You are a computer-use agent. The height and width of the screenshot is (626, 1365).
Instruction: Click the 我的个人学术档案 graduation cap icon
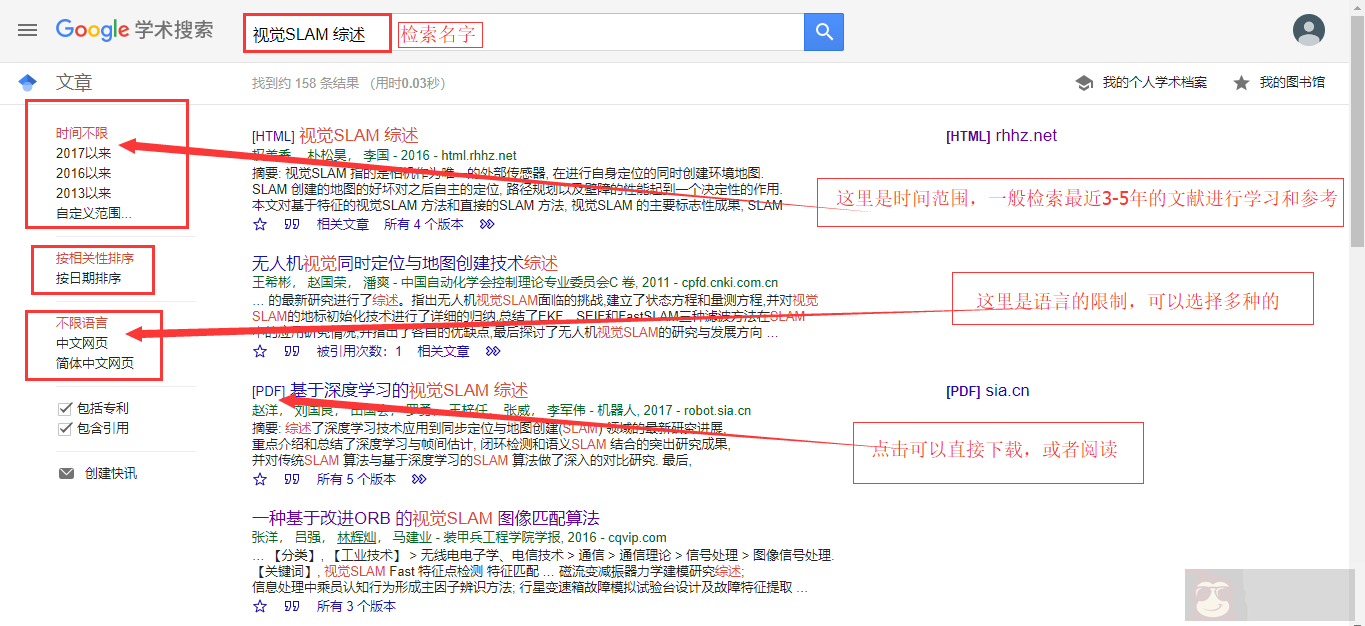tap(1084, 83)
